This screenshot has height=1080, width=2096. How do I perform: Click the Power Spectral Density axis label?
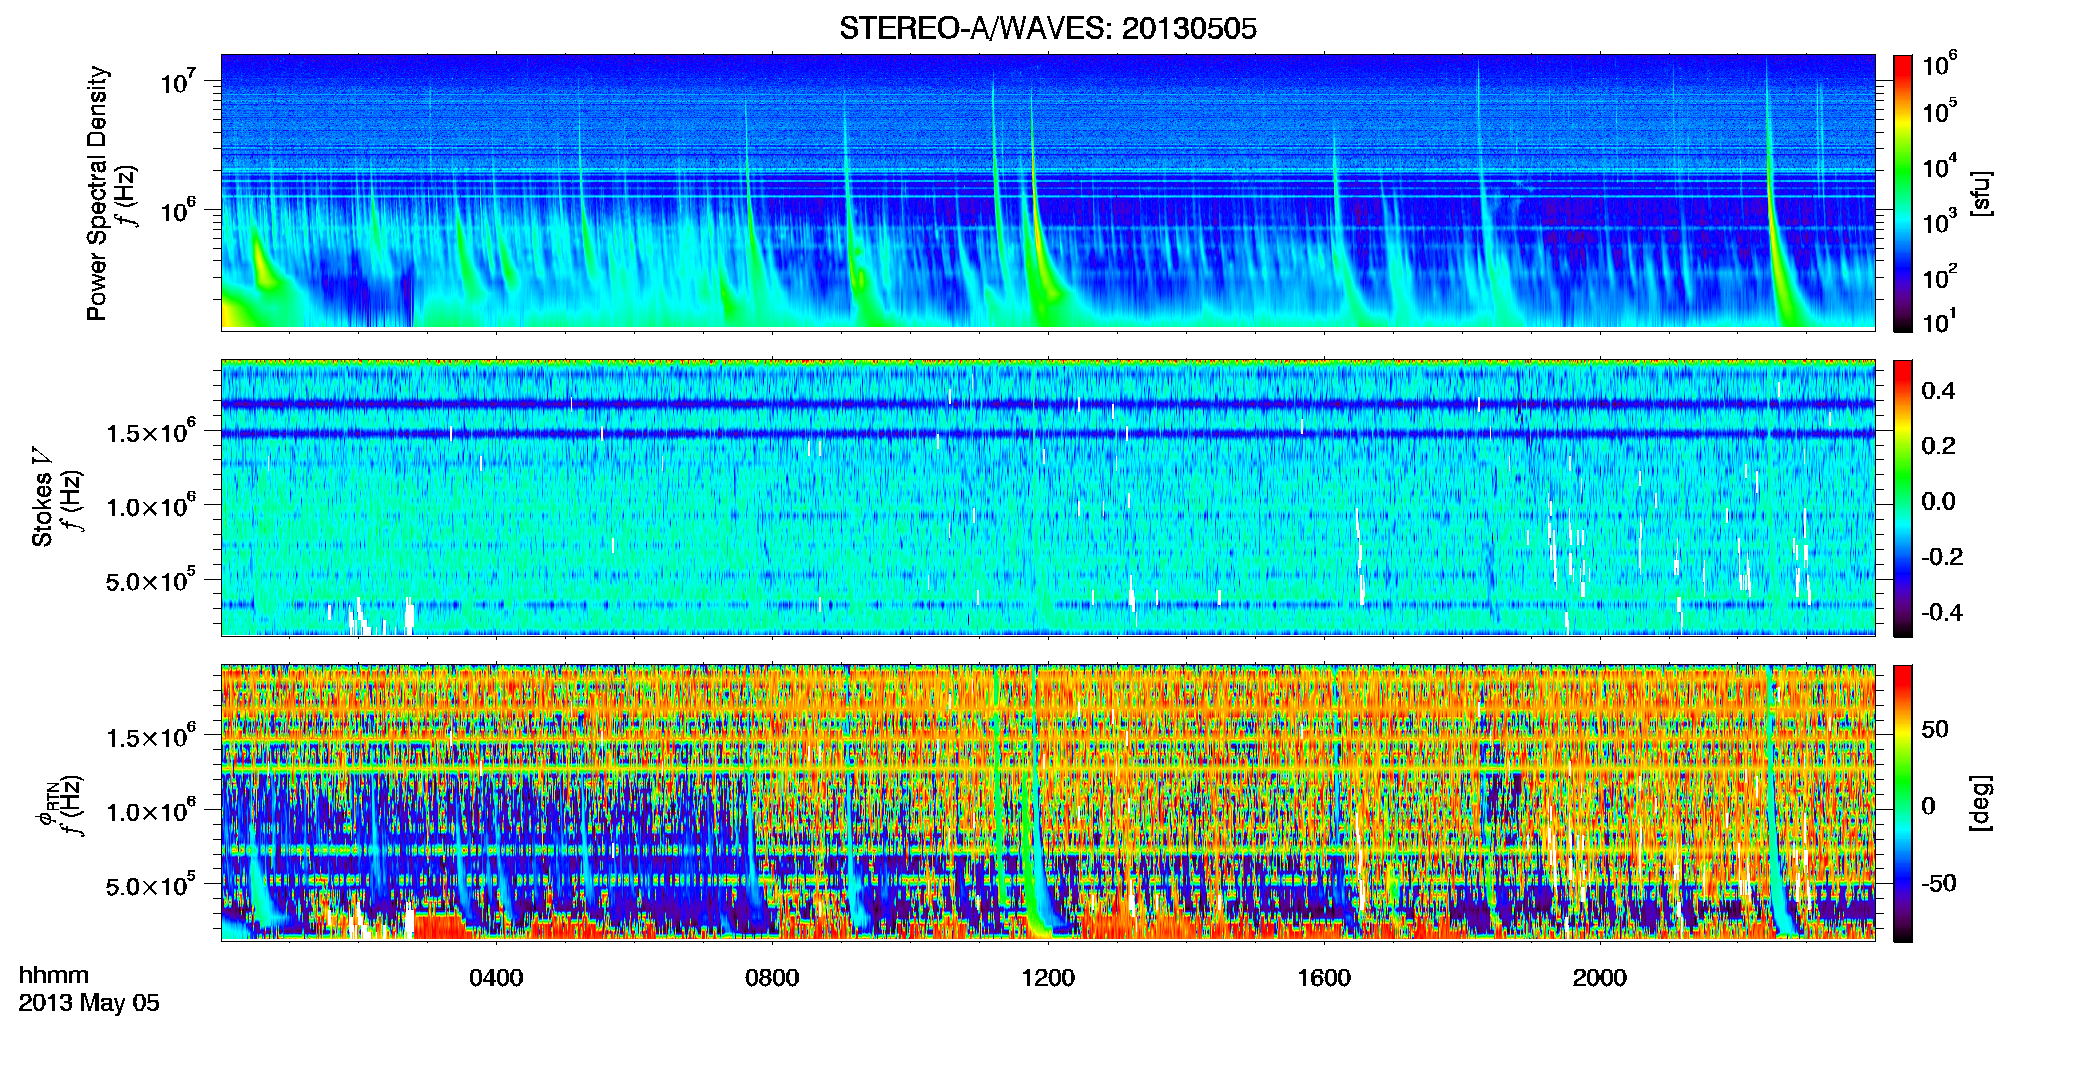(x=97, y=193)
